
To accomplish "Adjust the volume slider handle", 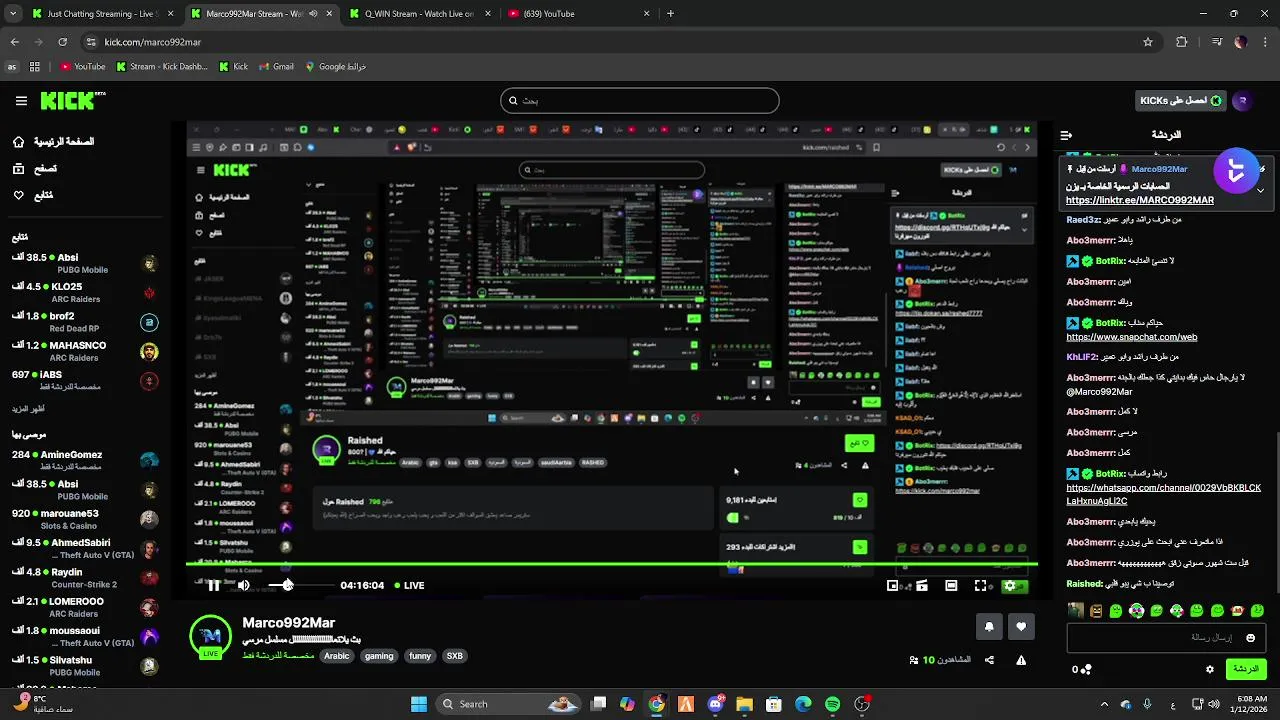I will click(288, 585).
